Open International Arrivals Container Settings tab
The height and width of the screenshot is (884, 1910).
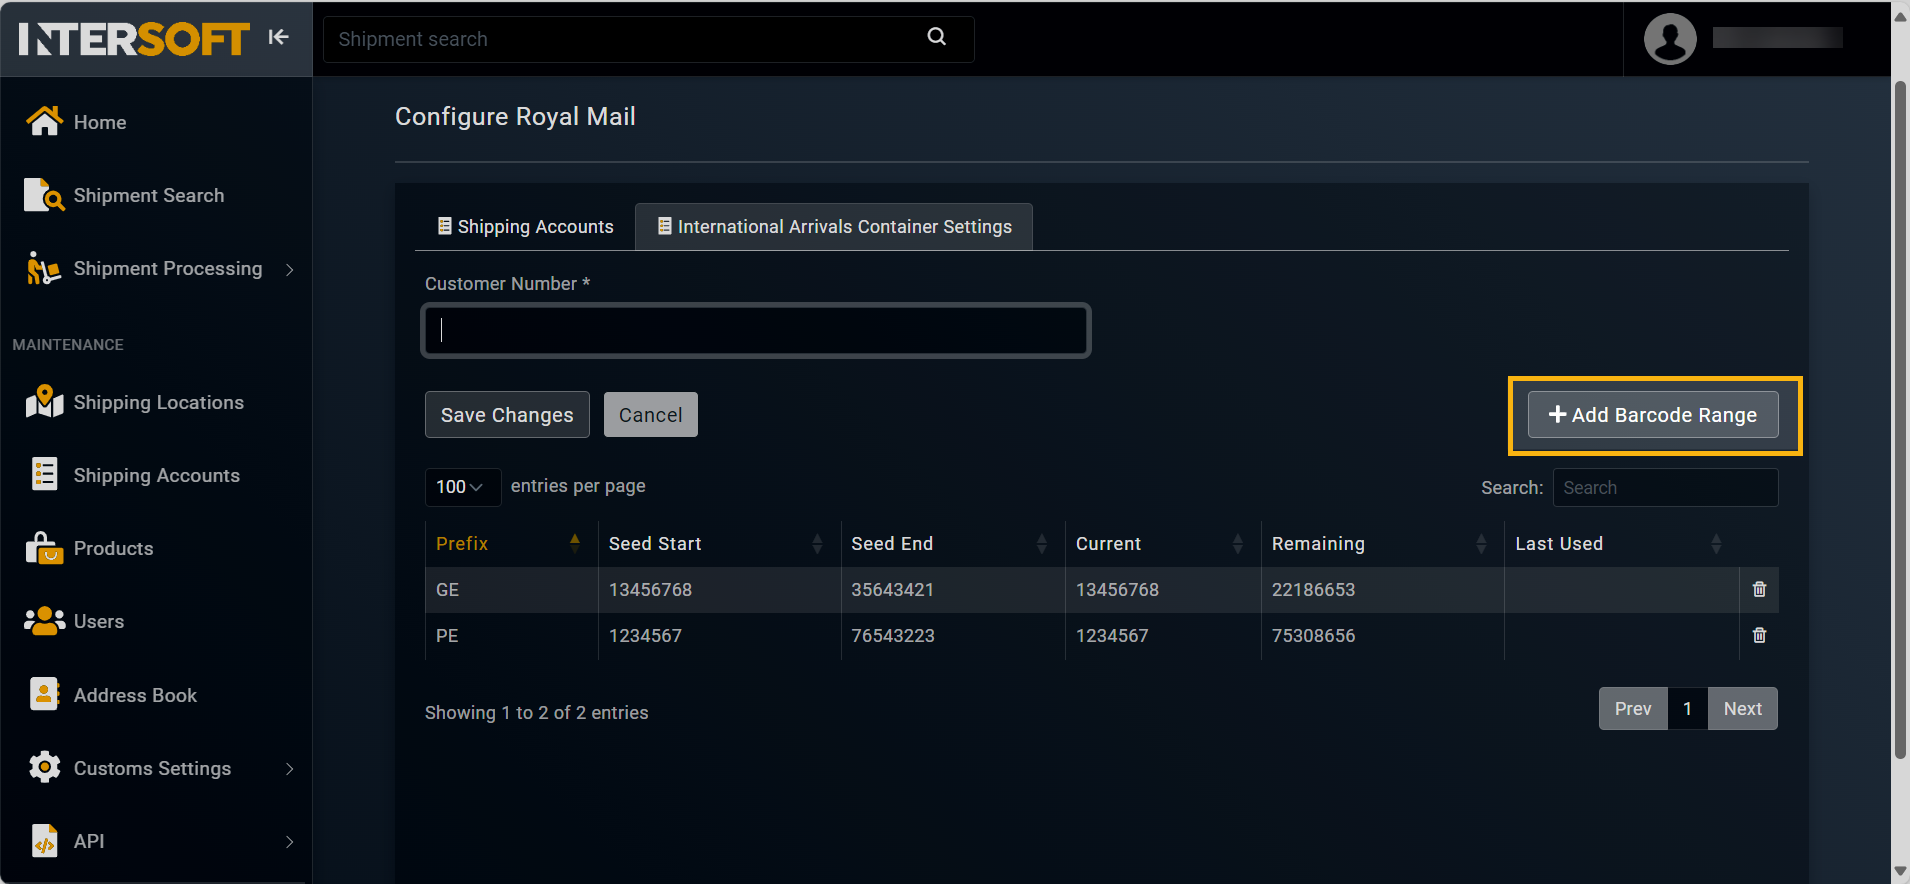click(834, 227)
